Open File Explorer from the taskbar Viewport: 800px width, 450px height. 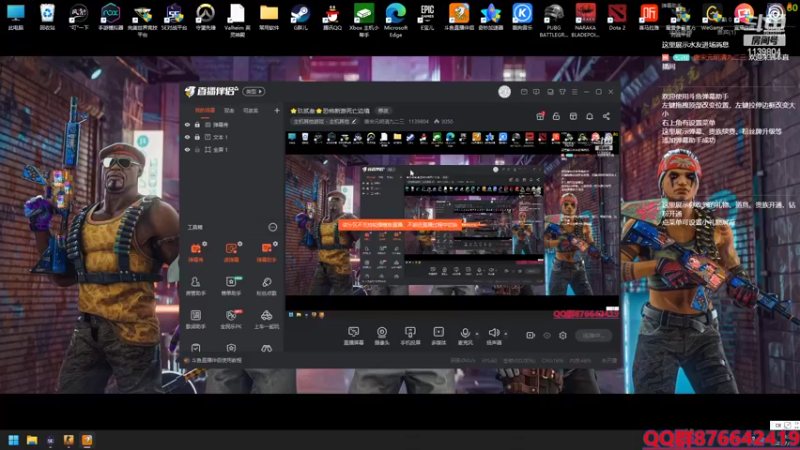point(32,440)
